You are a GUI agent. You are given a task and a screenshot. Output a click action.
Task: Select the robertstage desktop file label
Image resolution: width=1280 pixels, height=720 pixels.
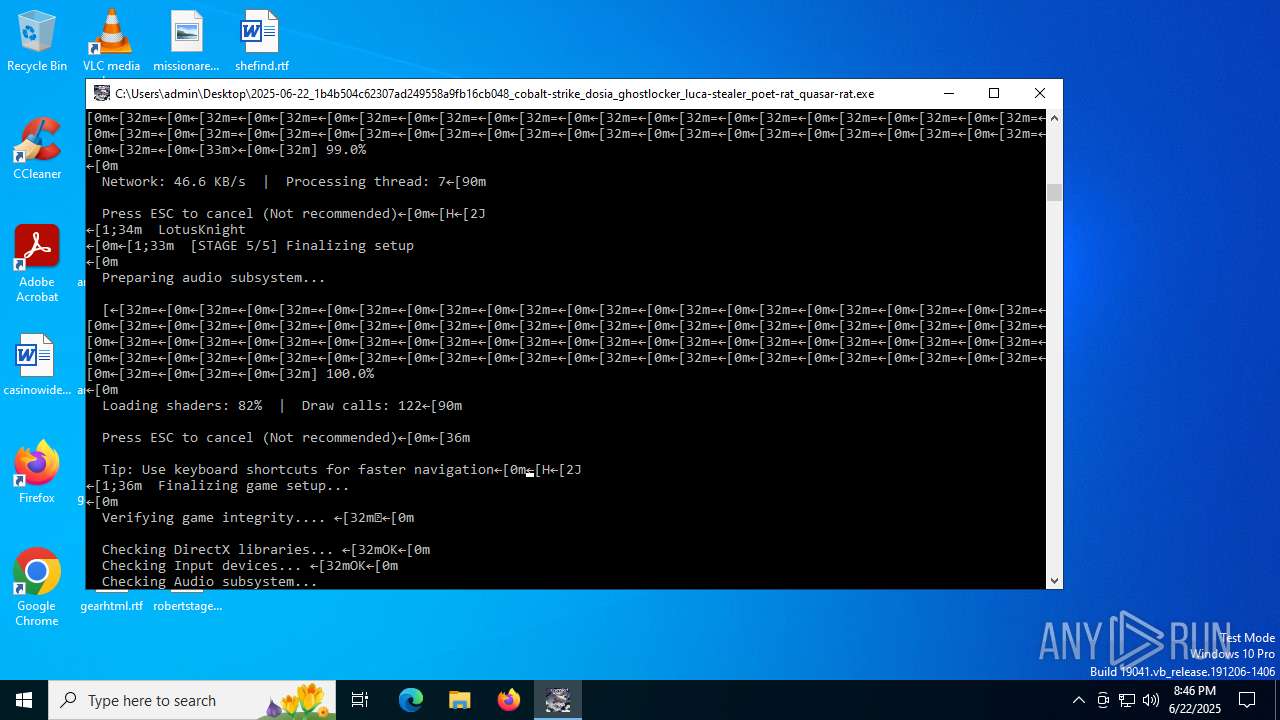(x=187, y=606)
